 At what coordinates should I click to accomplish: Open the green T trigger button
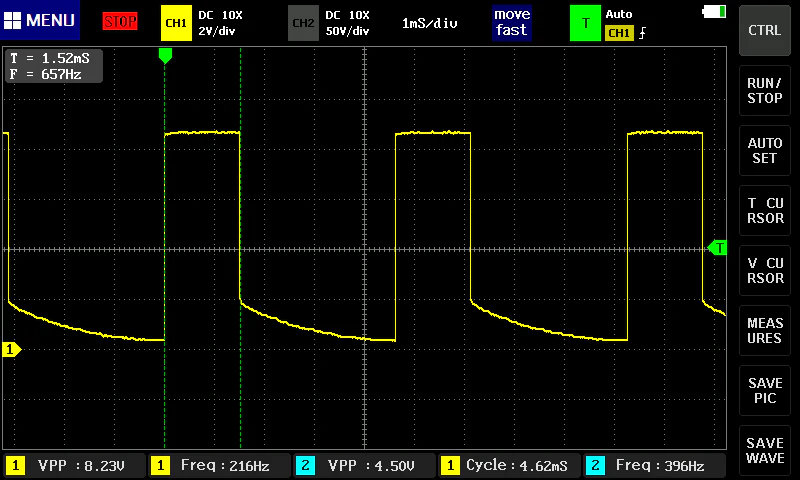point(585,23)
